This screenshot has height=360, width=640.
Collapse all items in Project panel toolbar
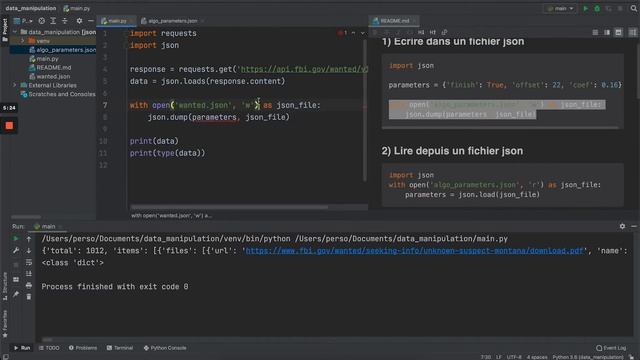pos(64,20)
